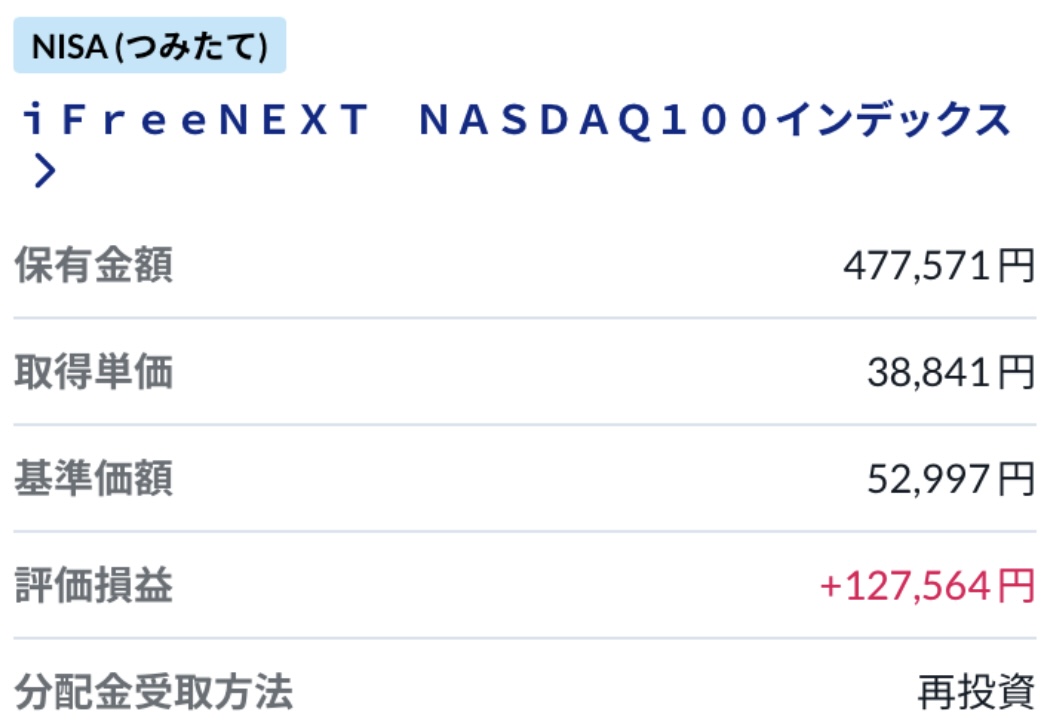
Task: Click the 円 symbol after 477,571
Action: pyautogui.click(x=1017, y=265)
